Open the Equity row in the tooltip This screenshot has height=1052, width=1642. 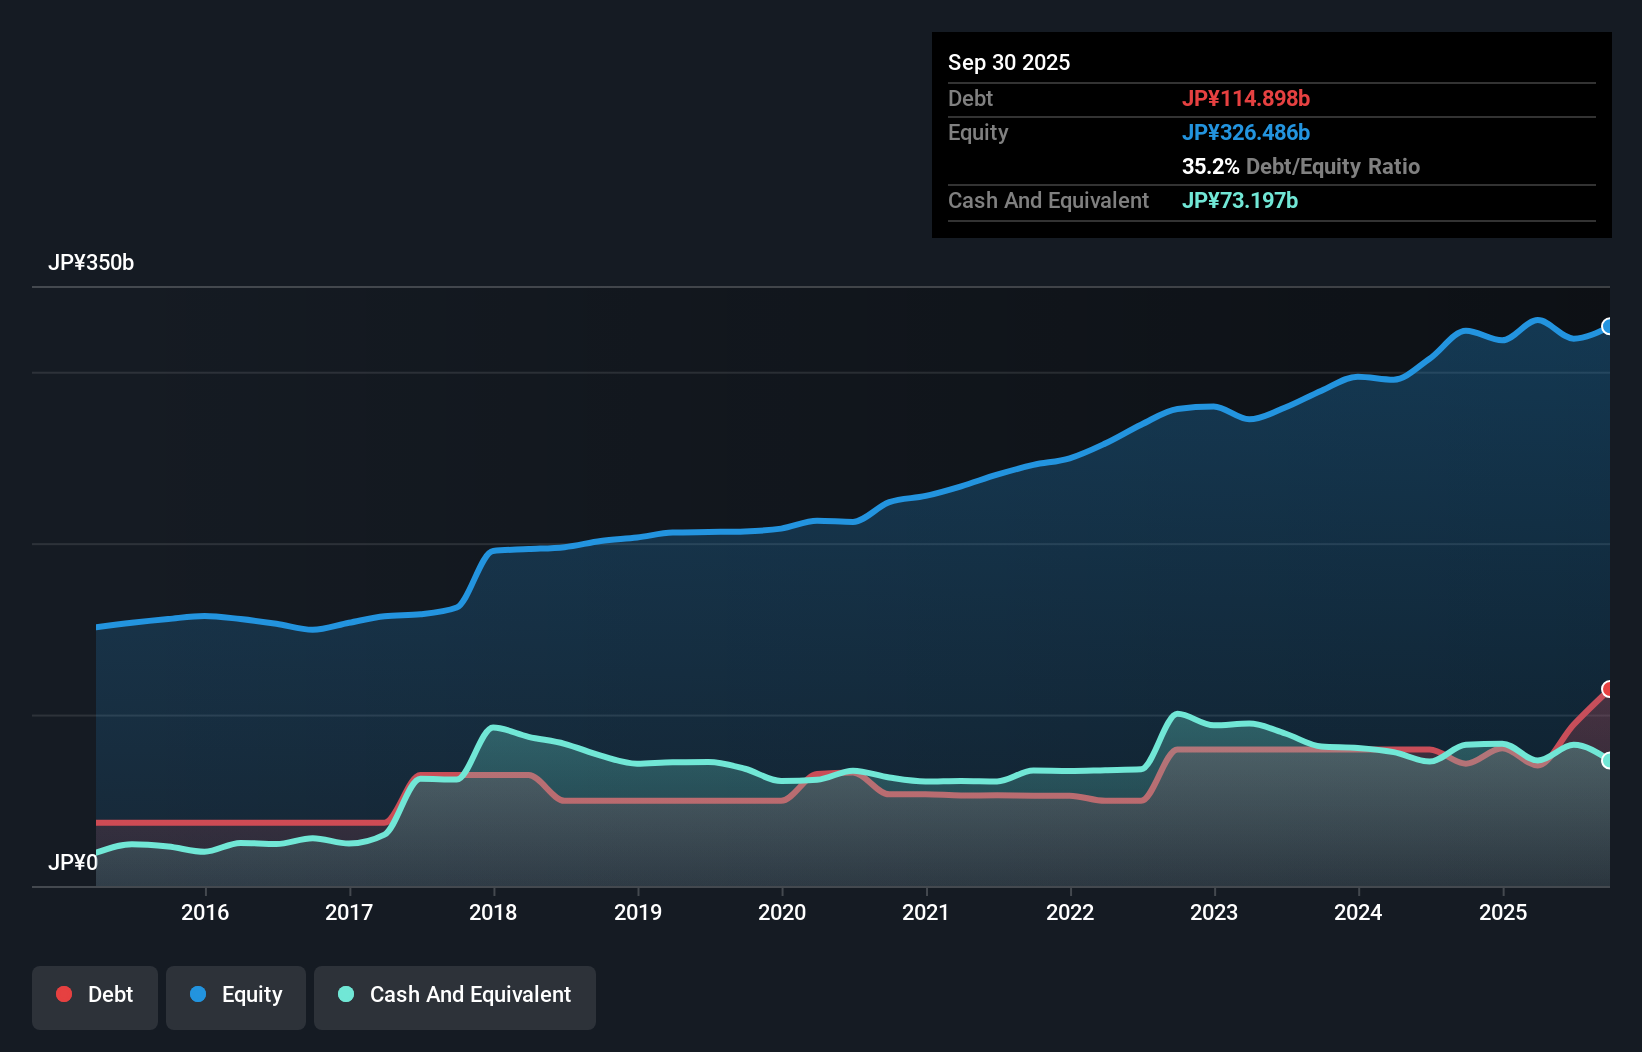(x=978, y=132)
